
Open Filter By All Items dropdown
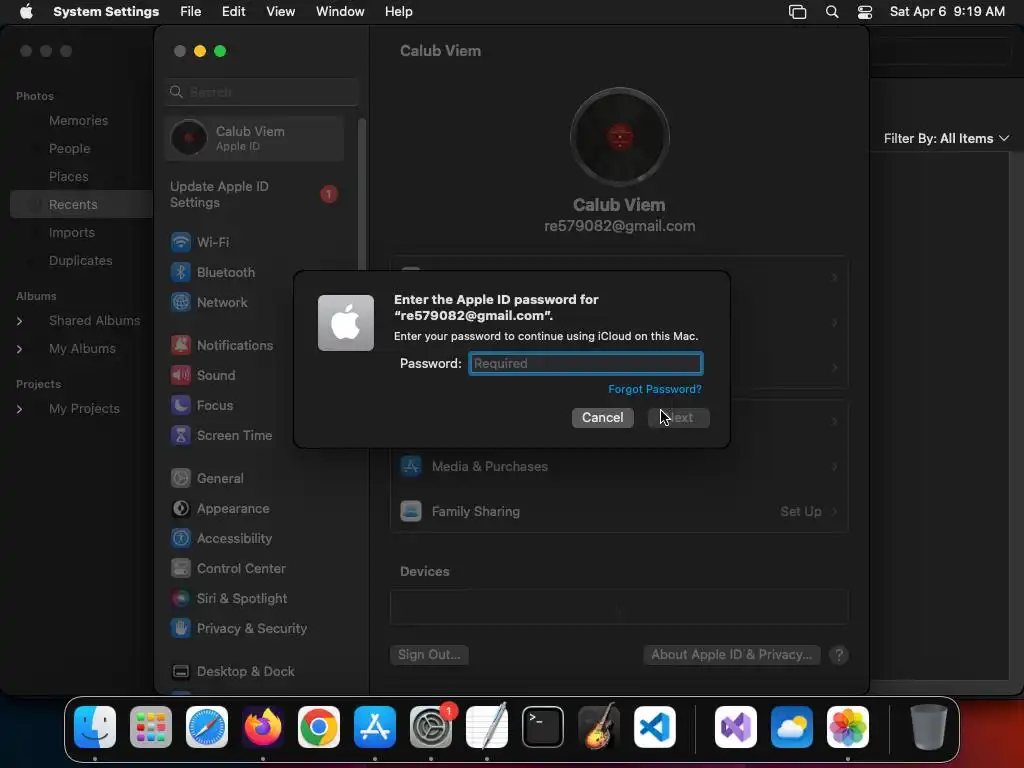tap(946, 138)
